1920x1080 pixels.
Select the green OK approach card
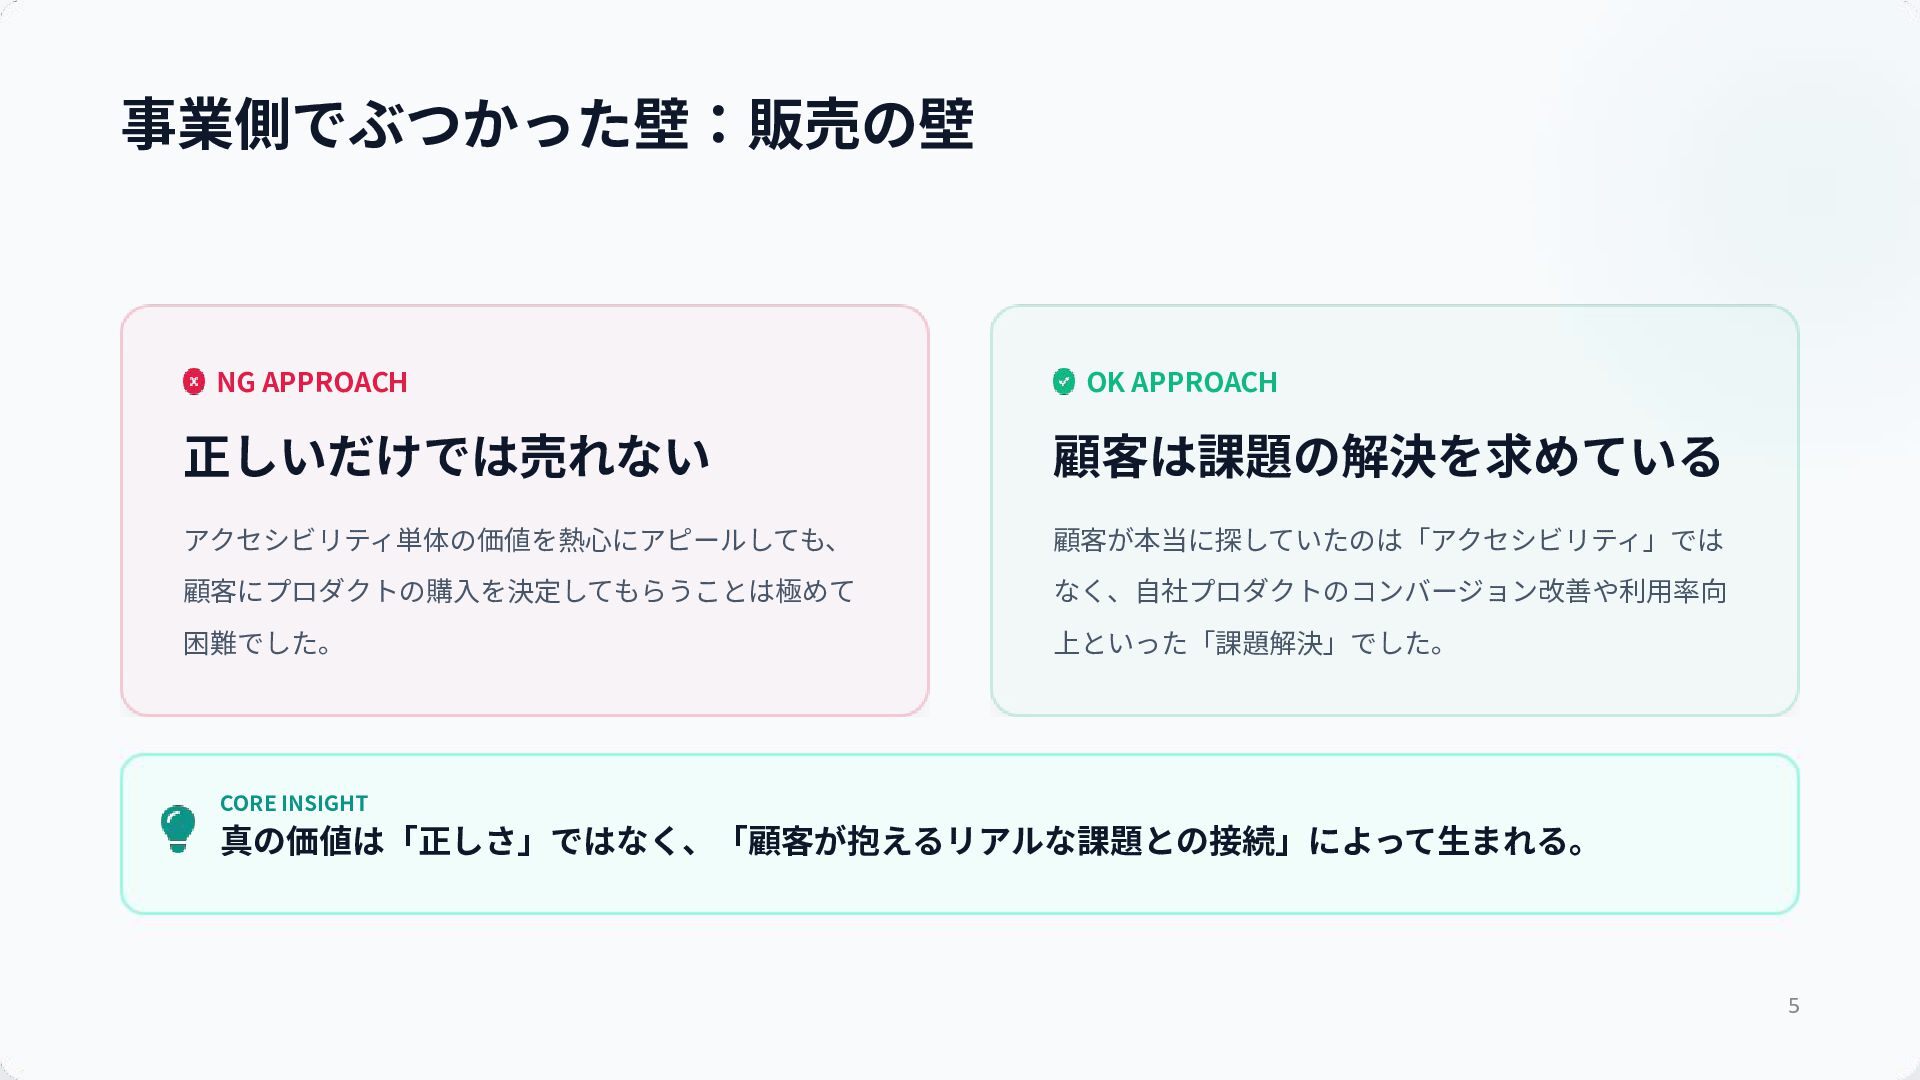coord(1395,511)
